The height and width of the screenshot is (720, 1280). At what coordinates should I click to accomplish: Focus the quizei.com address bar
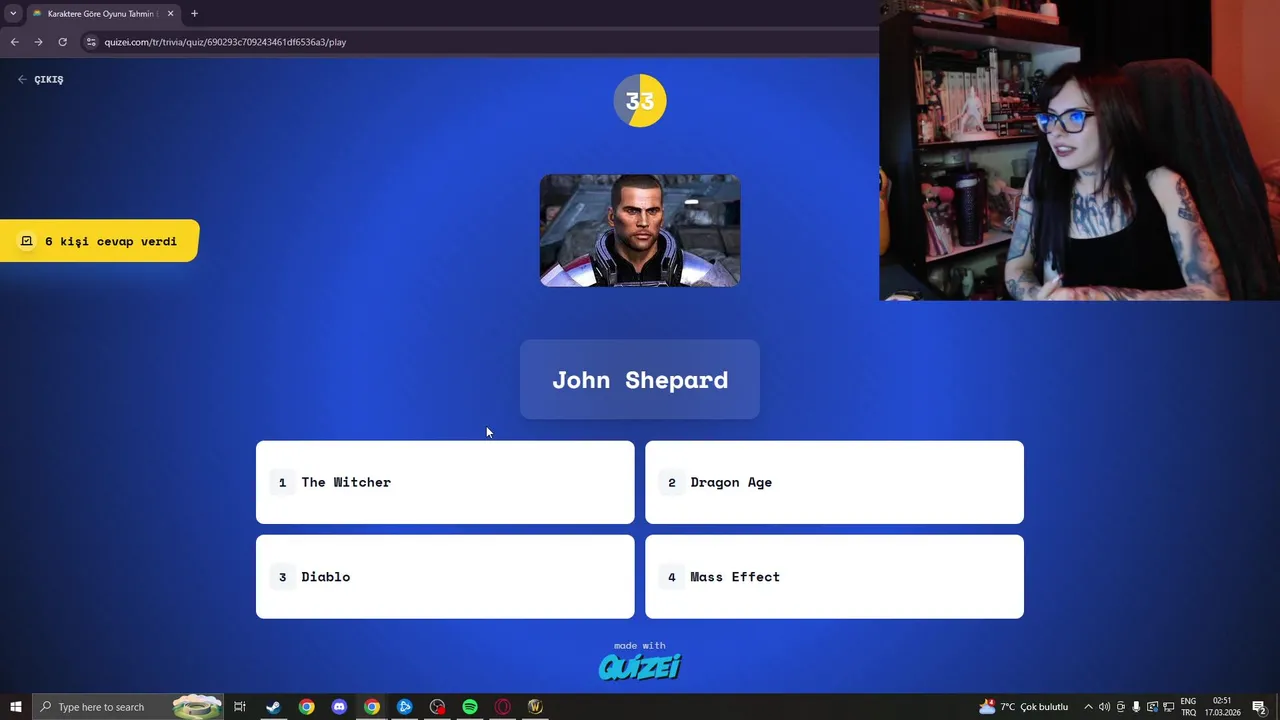pyautogui.click(x=480, y=42)
